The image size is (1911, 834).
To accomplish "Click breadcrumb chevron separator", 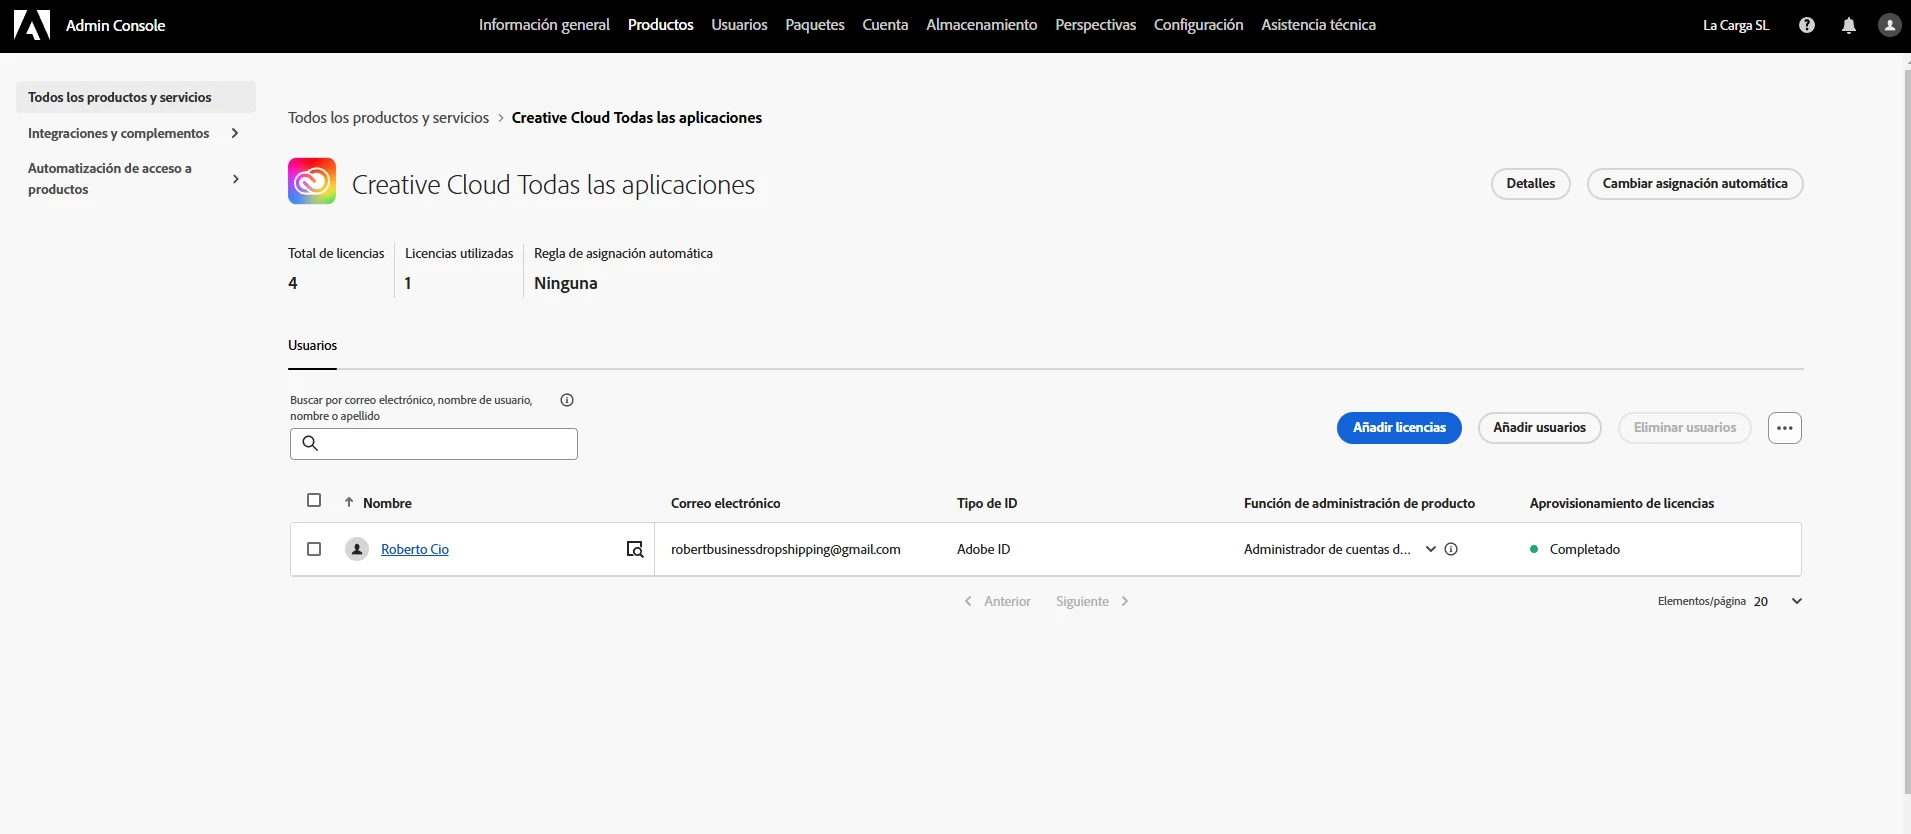I will point(501,118).
